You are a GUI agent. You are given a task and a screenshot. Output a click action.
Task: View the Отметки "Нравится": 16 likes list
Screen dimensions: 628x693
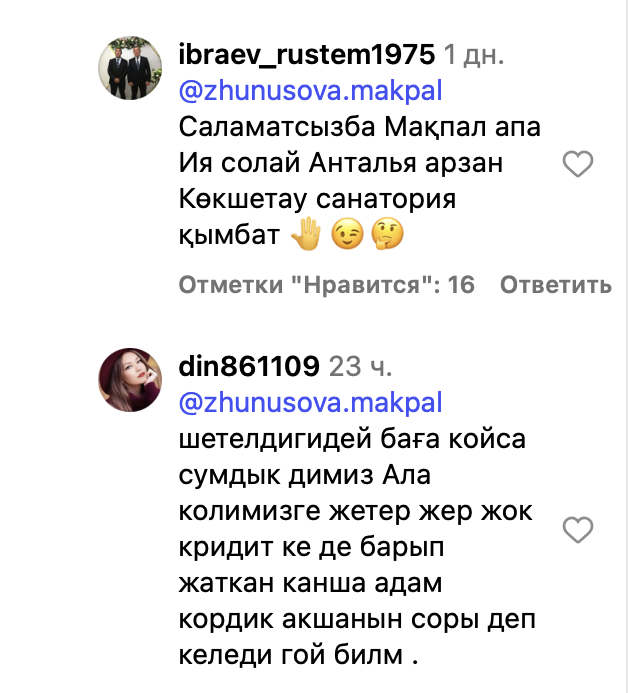327,285
